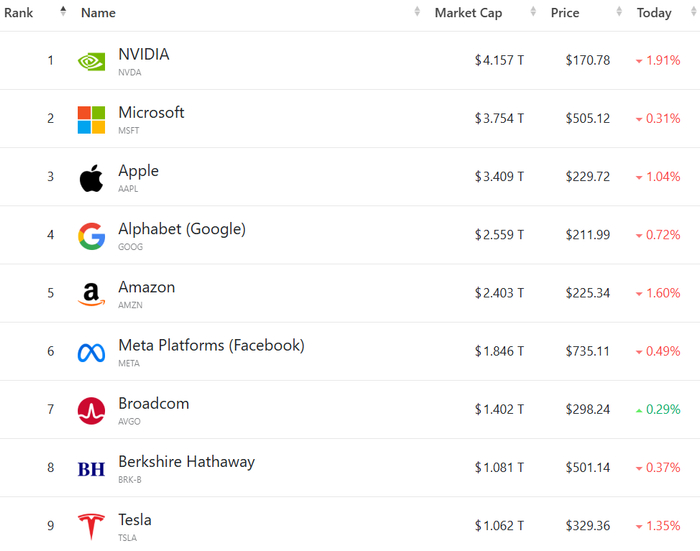This screenshot has height=551, width=700.
Task: Click the Meta infinity logo
Action: (x=91, y=353)
